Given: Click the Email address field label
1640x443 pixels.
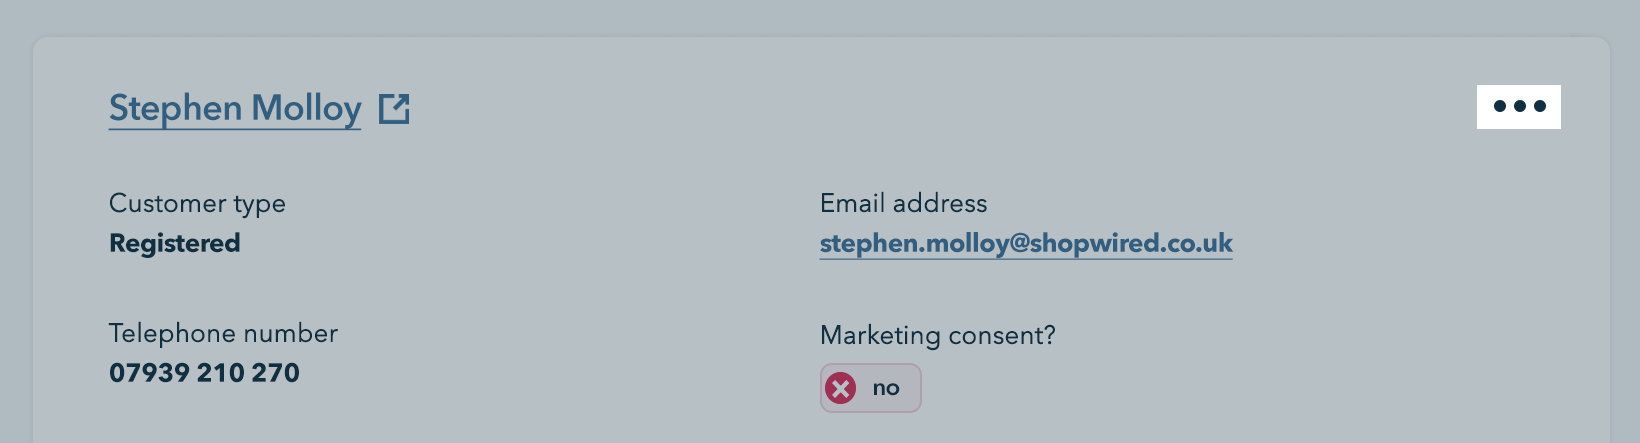Looking at the screenshot, I should tap(903, 203).
